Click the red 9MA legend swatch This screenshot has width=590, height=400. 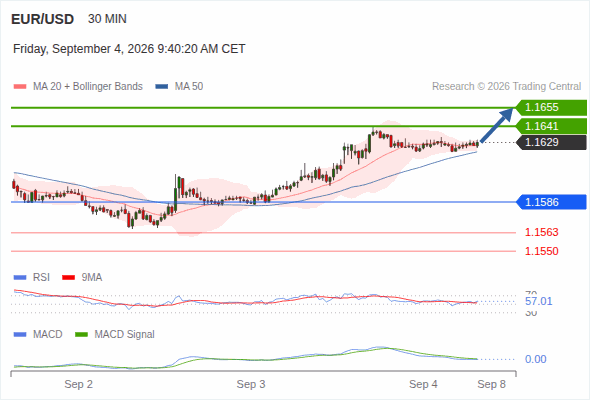[68, 278]
